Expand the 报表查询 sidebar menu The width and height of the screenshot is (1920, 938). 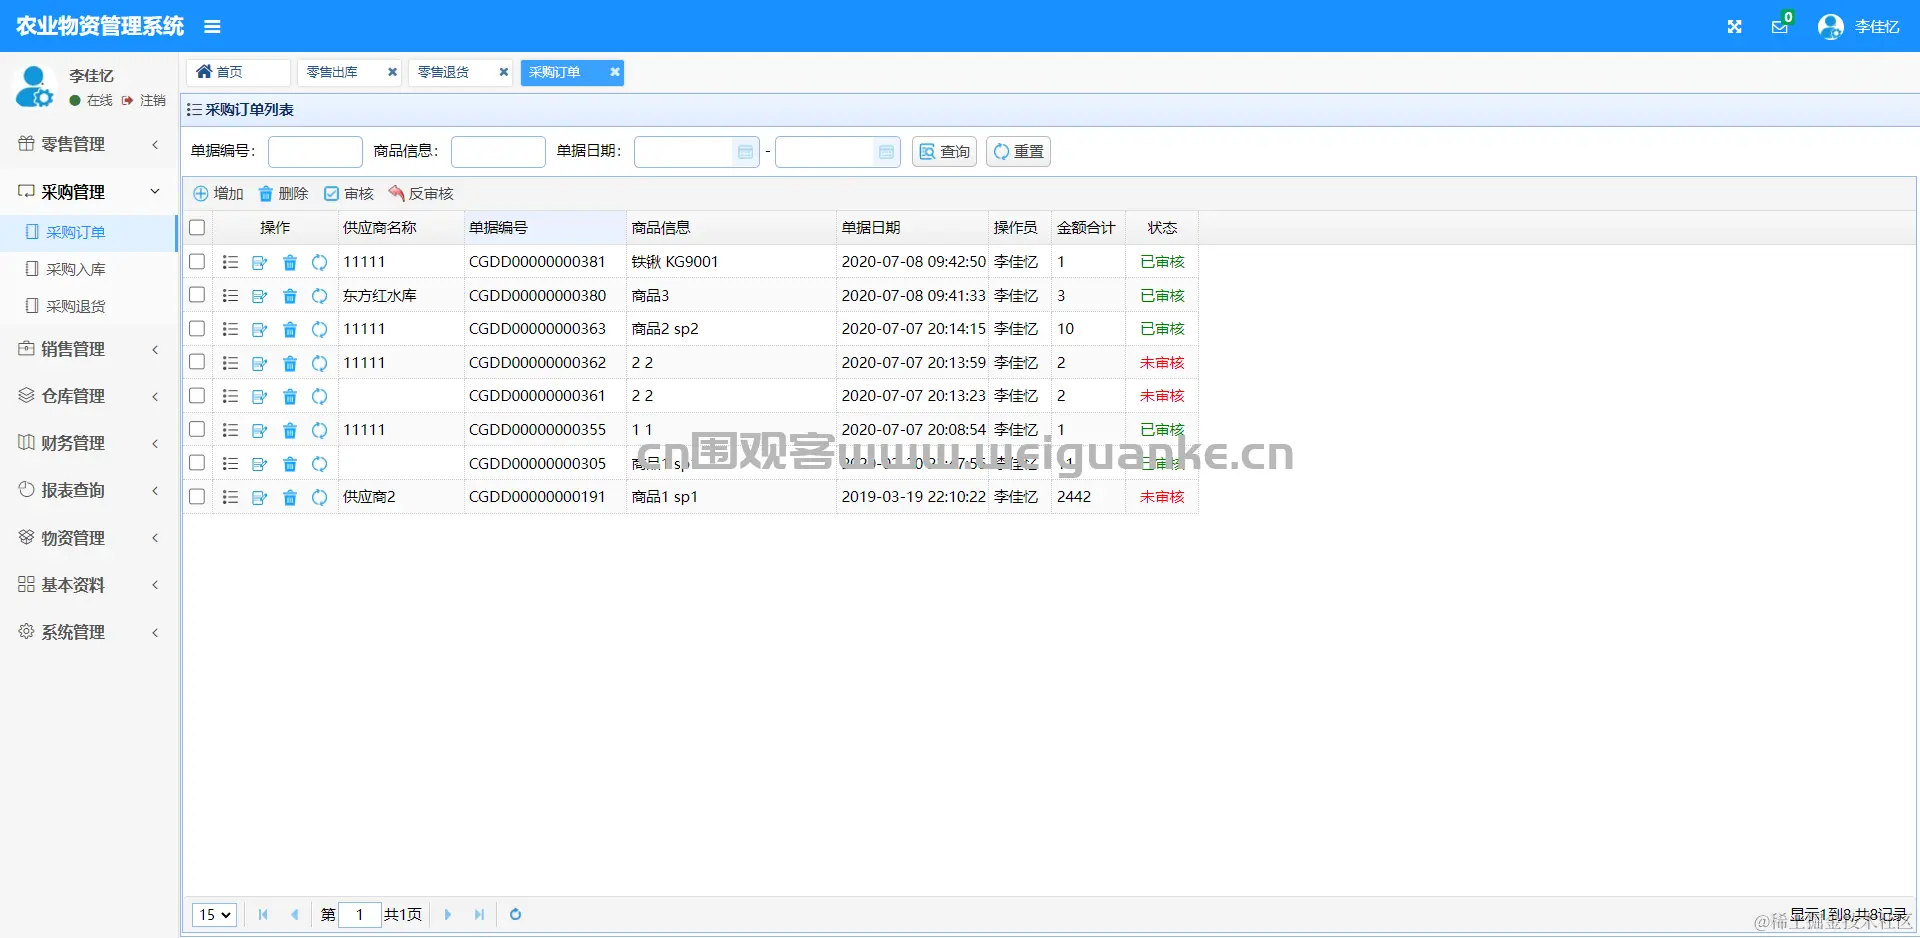coord(89,490)
